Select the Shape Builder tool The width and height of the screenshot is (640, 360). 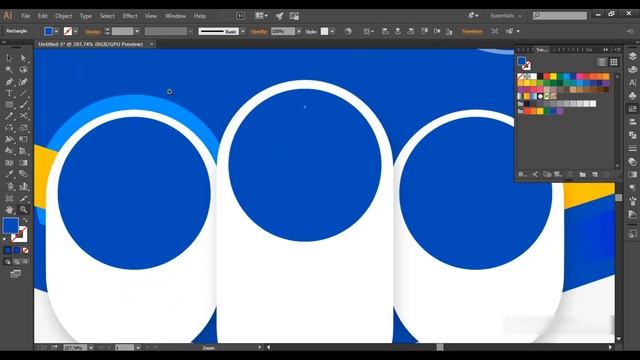coord(9,151)
